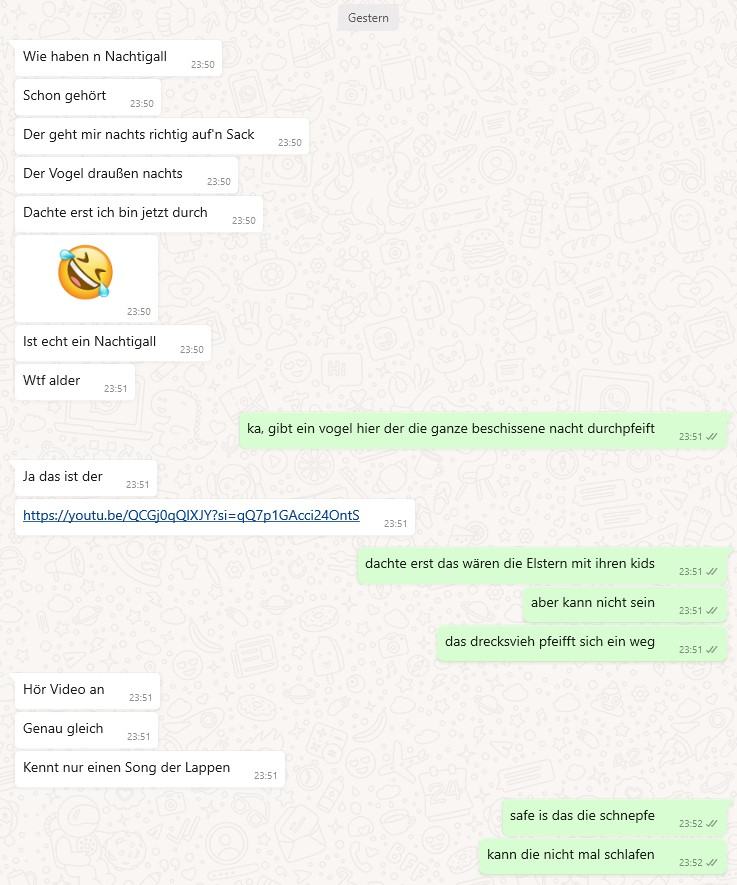Viewport: 737px width, 885px height.
Task: Click the Gestern date label
Action: pyautogui.click(x=368, y=17)
